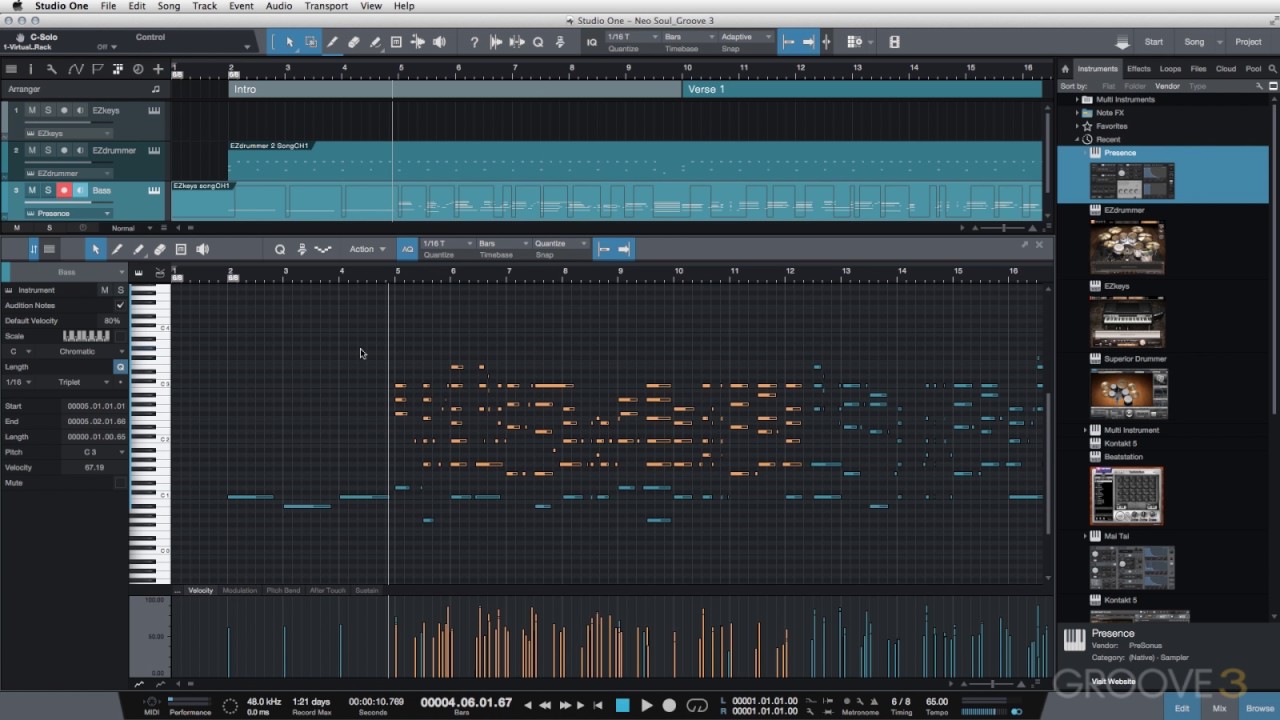Viewport: 1280px width, 720px height.
Task: Mute the EZkeys track
Action: tap(32, 110)
